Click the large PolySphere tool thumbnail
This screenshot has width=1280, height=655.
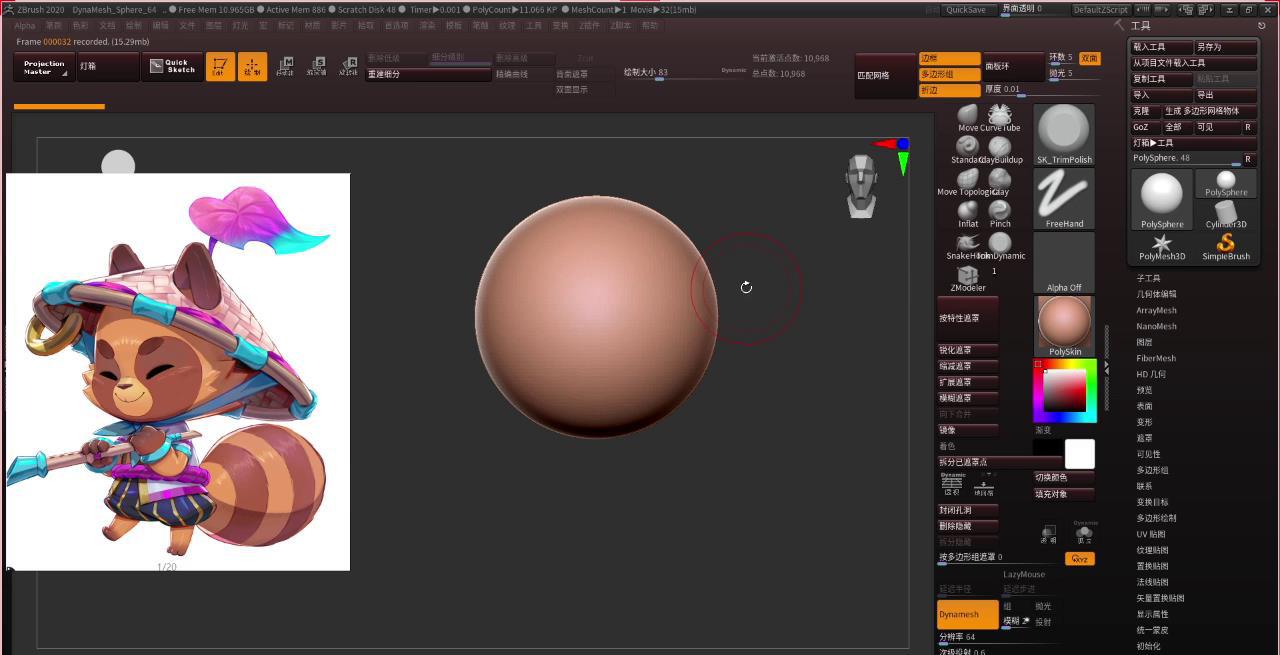(1162, 200)
